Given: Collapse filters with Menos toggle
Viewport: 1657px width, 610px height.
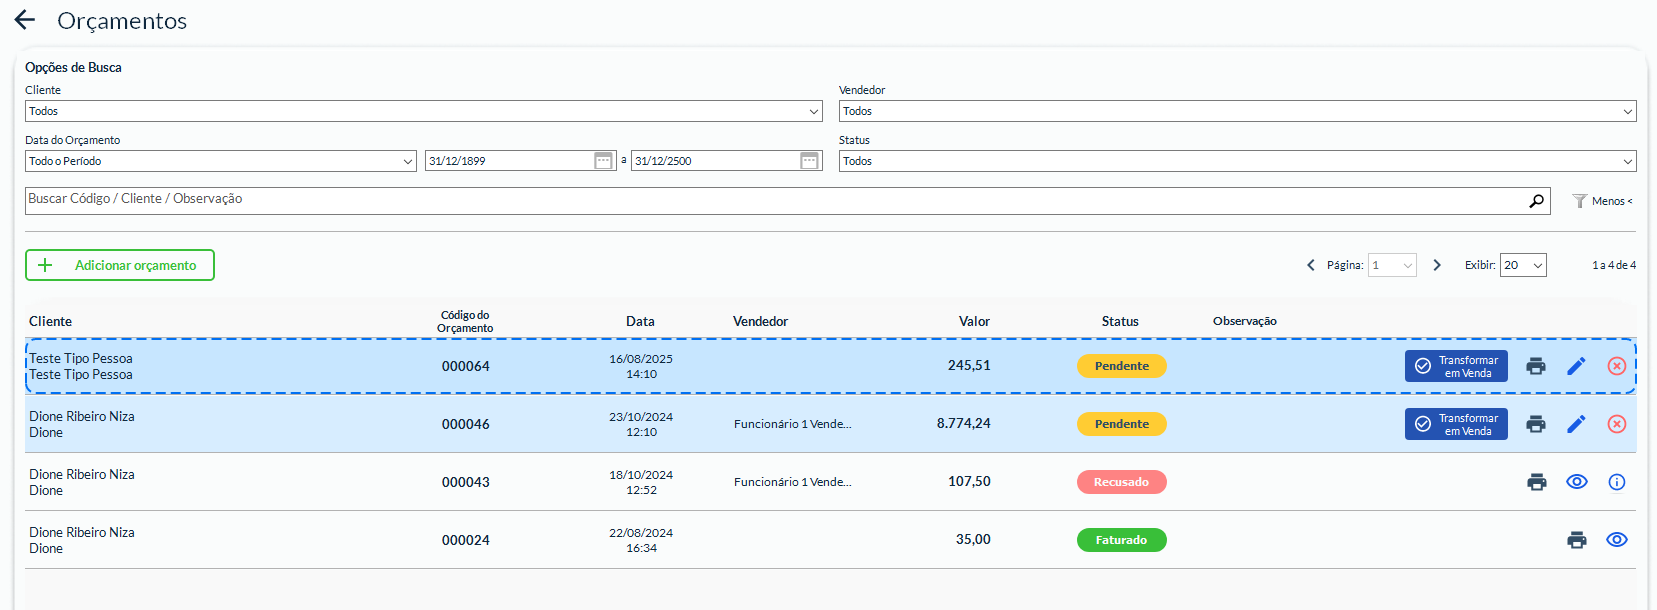Looking at the screenshot, I should (1603, 201).
